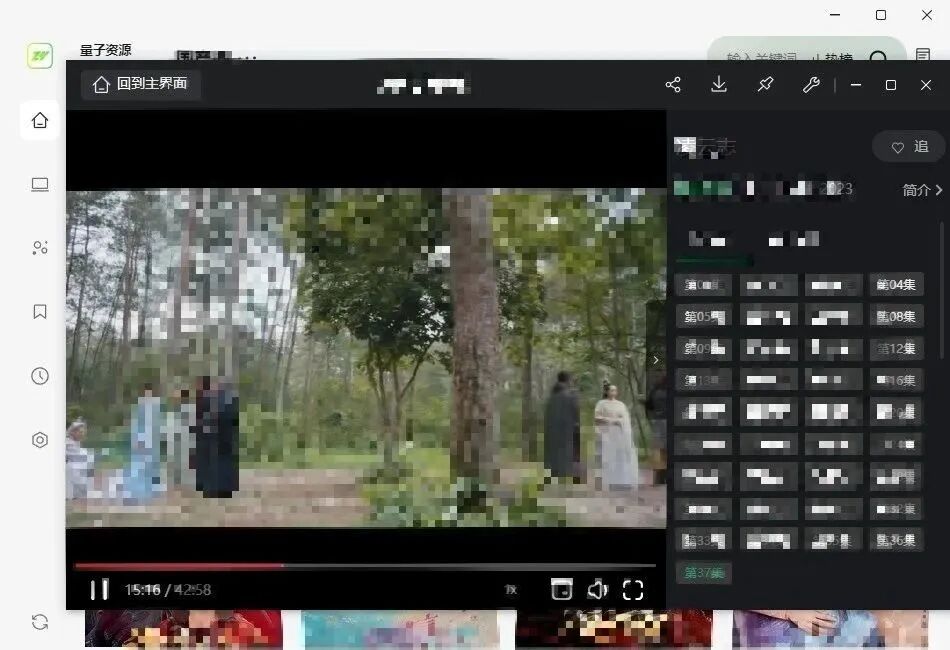Select episode 第08集
The height and width of the screenshot is (650, 950).
tap(896, 316)
